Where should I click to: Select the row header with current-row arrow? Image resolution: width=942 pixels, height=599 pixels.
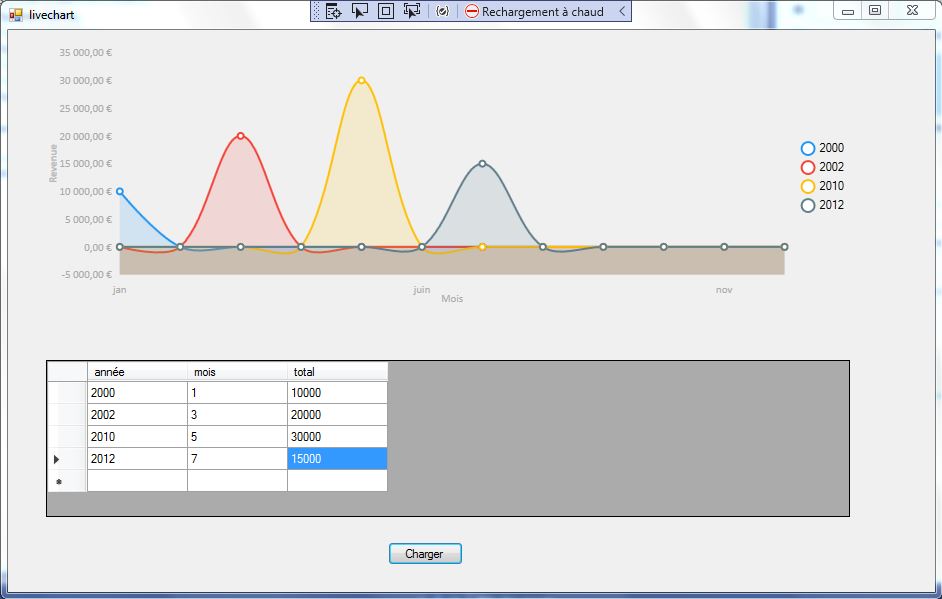click(x=67, y=459)
